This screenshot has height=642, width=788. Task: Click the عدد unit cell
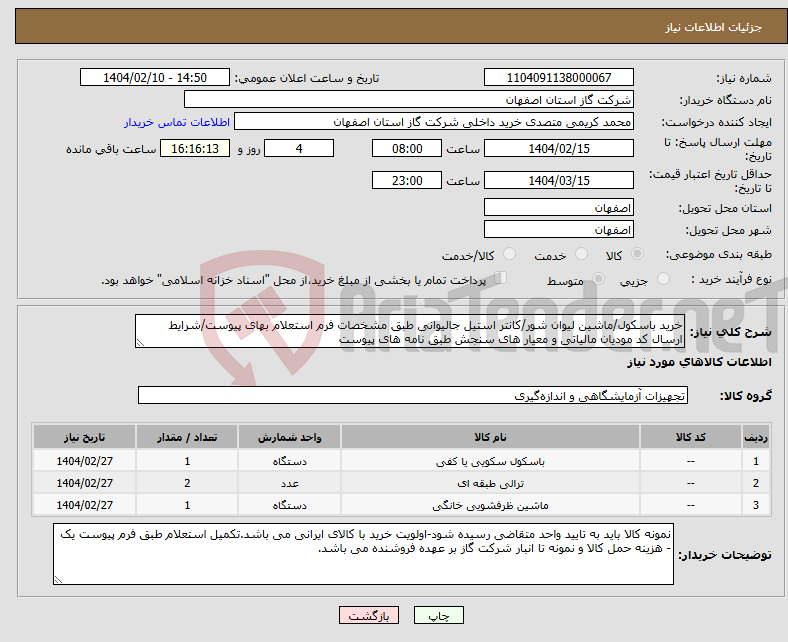(x=289, y=483)
